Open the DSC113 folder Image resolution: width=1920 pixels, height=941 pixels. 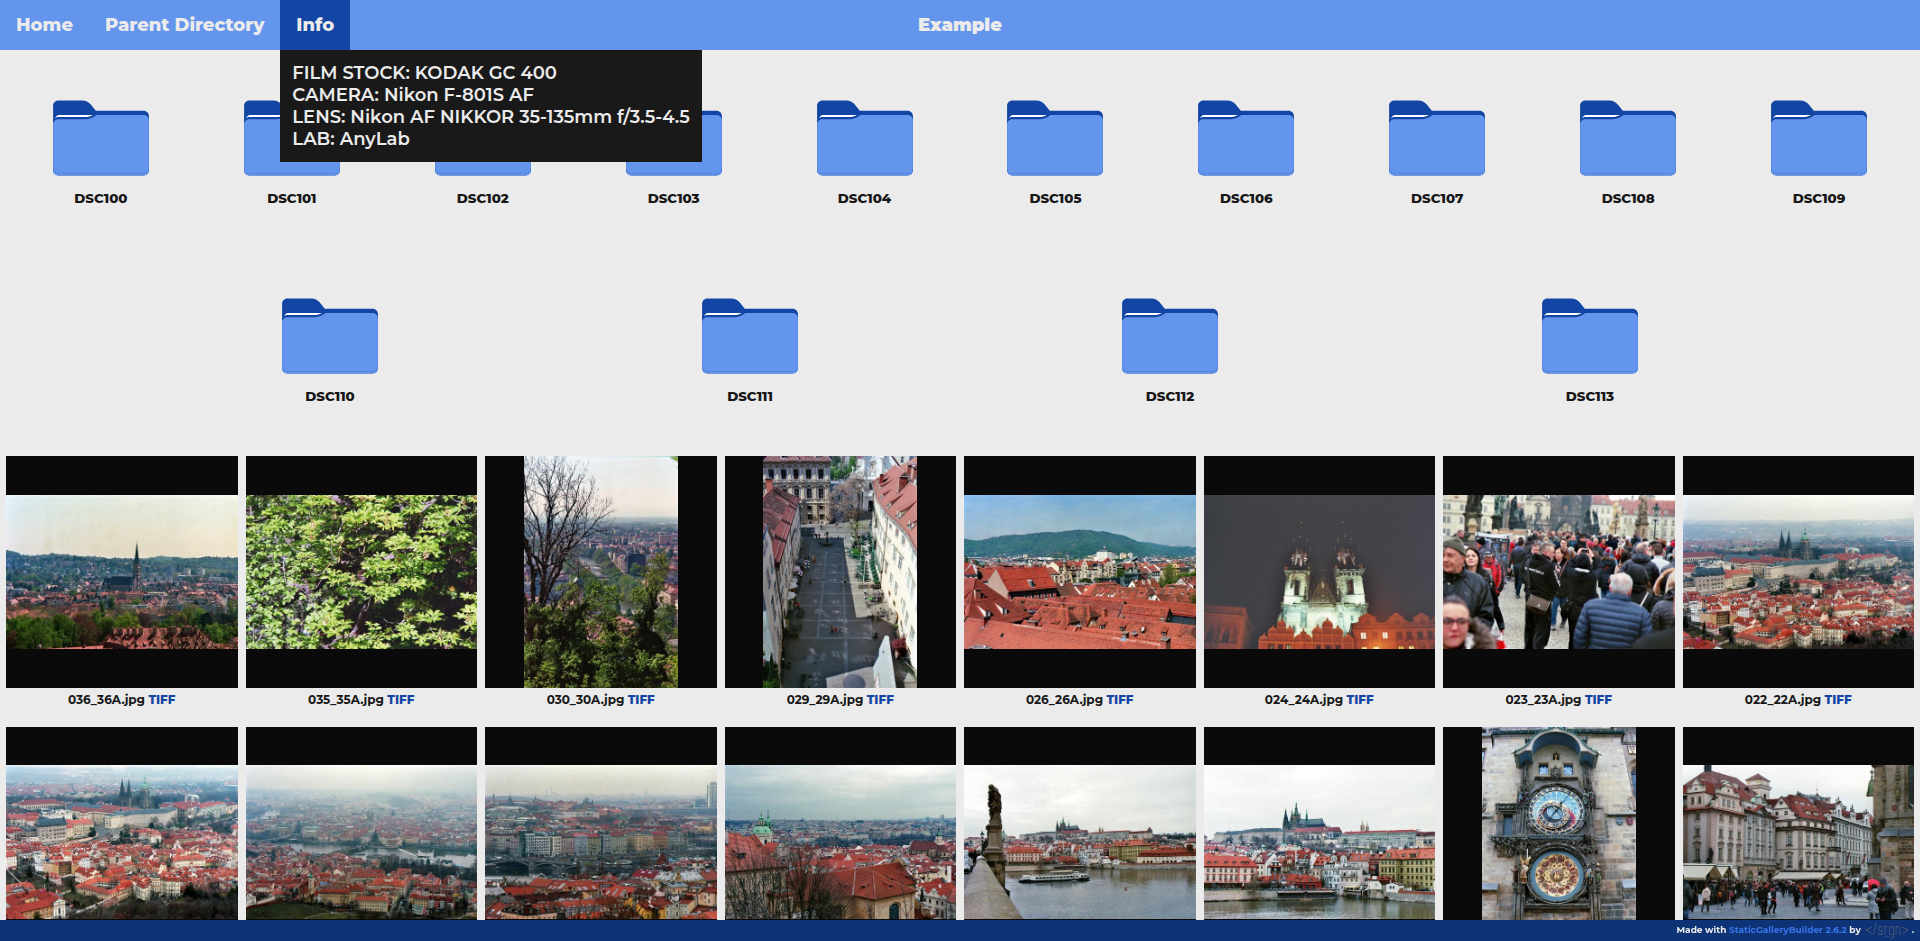1589,337
